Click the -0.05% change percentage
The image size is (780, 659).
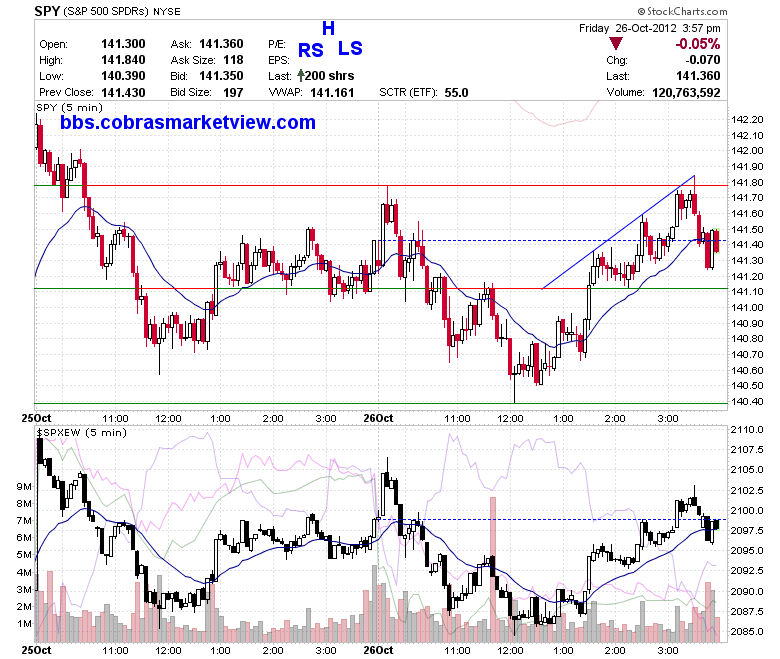[697, 44]
